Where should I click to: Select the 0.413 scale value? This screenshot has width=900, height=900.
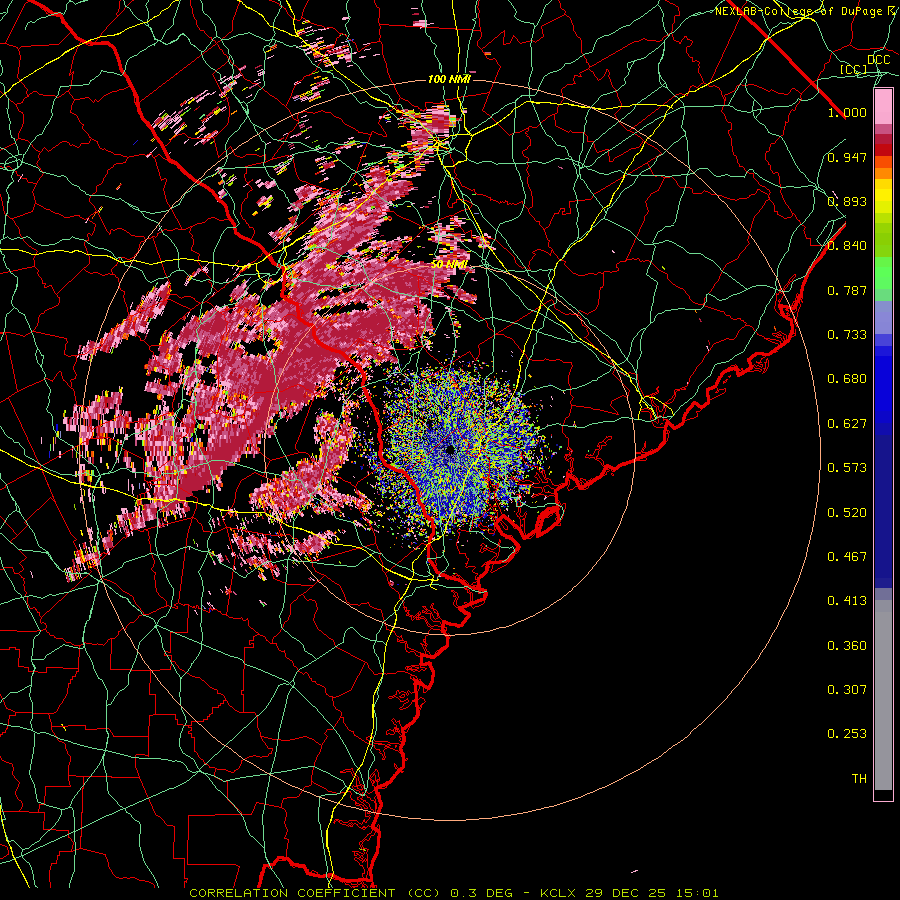847,601
